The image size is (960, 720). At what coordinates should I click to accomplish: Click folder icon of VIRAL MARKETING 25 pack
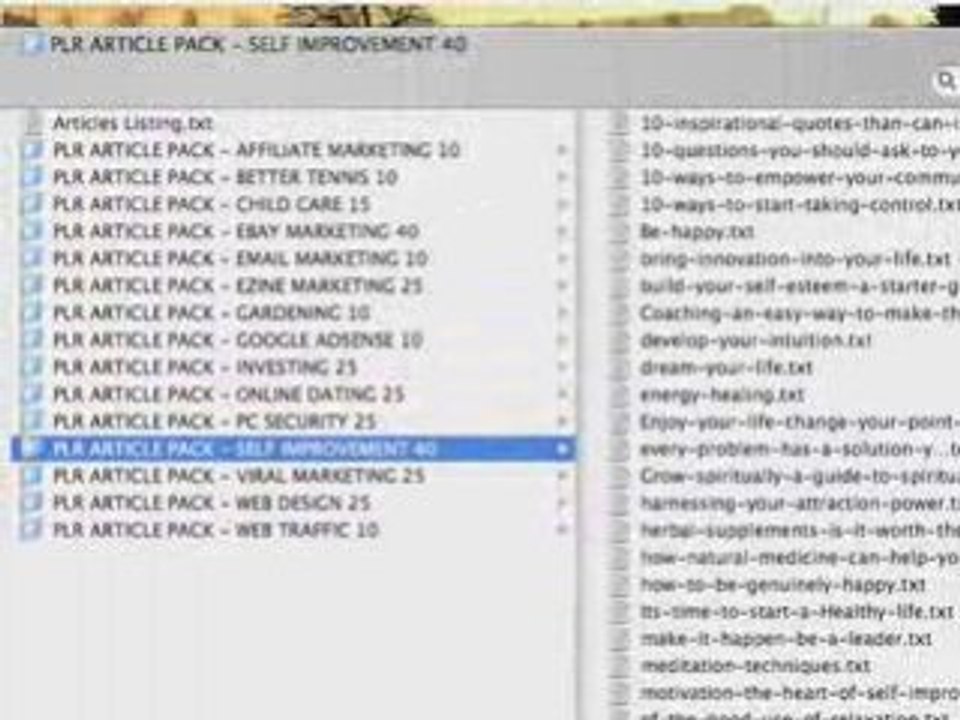point(32,475)
